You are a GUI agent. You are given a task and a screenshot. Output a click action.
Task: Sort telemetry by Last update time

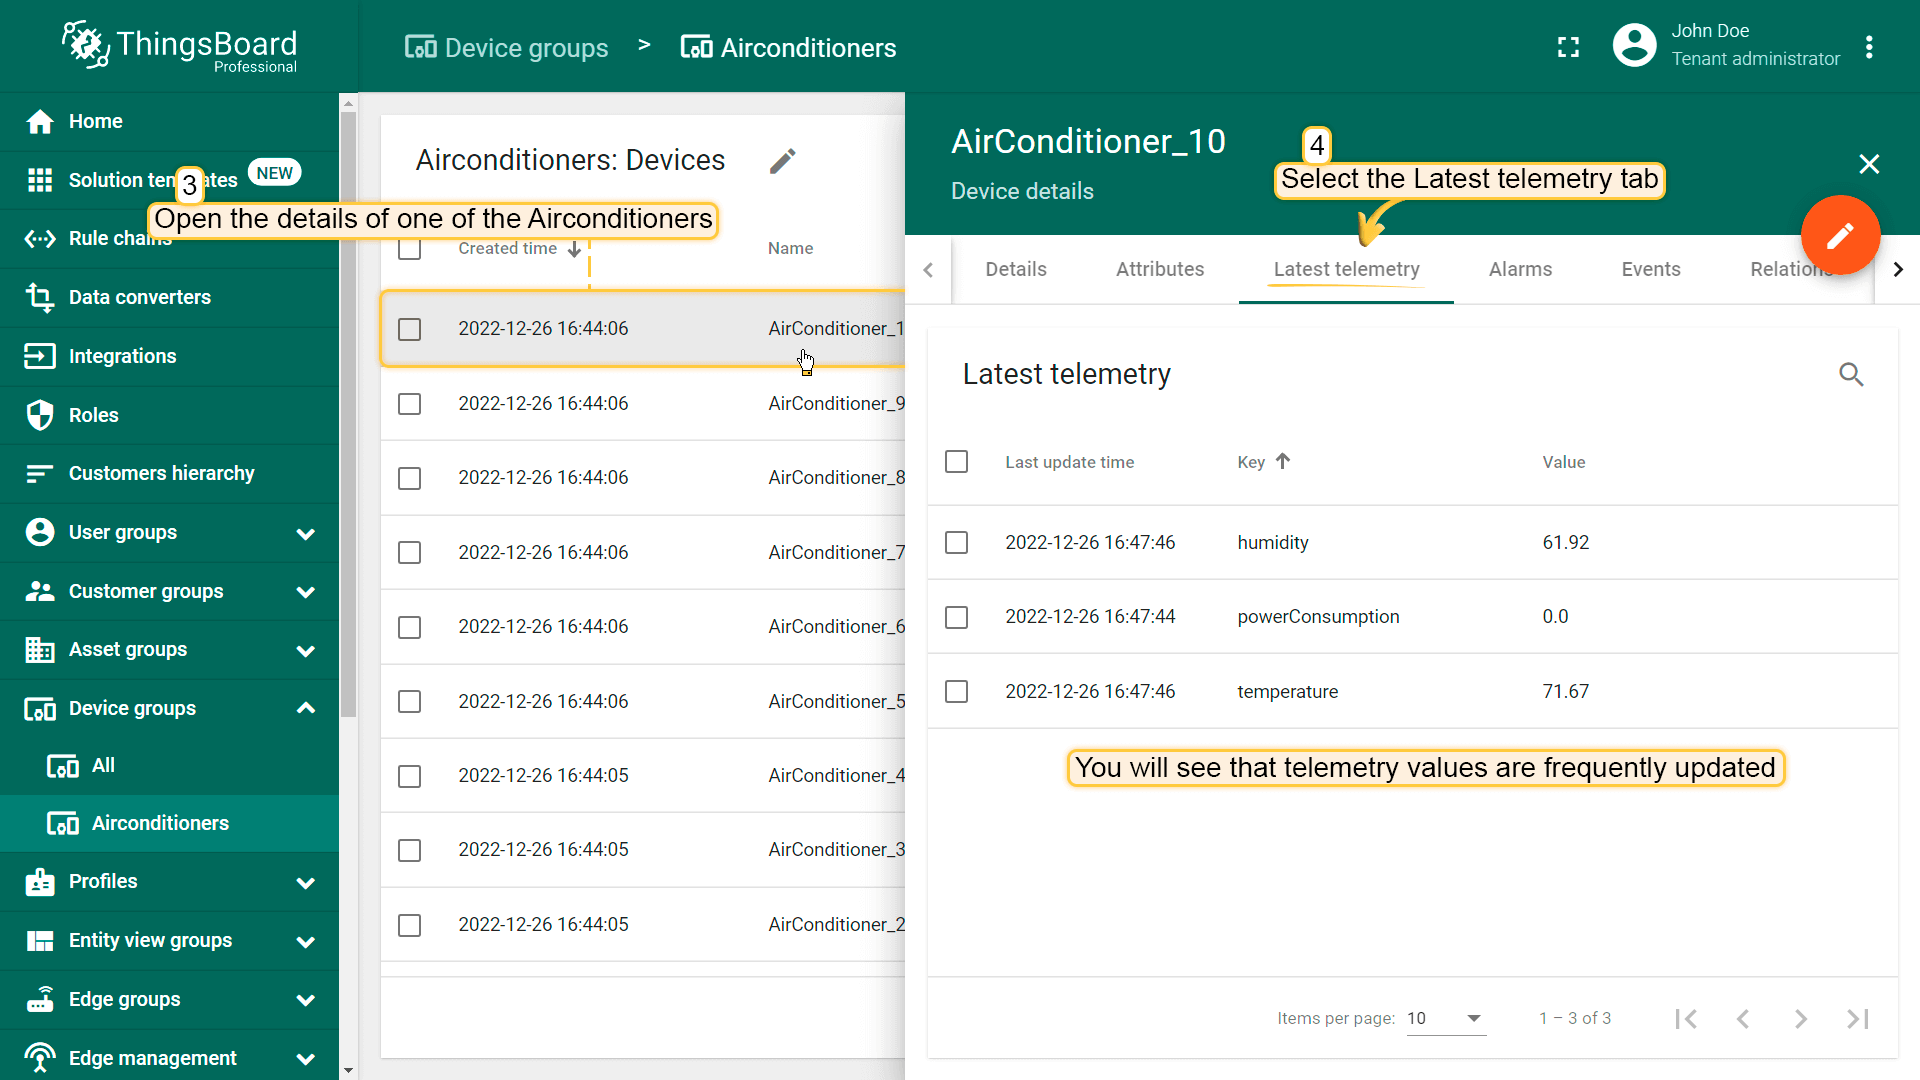(x=1069, y=462)
